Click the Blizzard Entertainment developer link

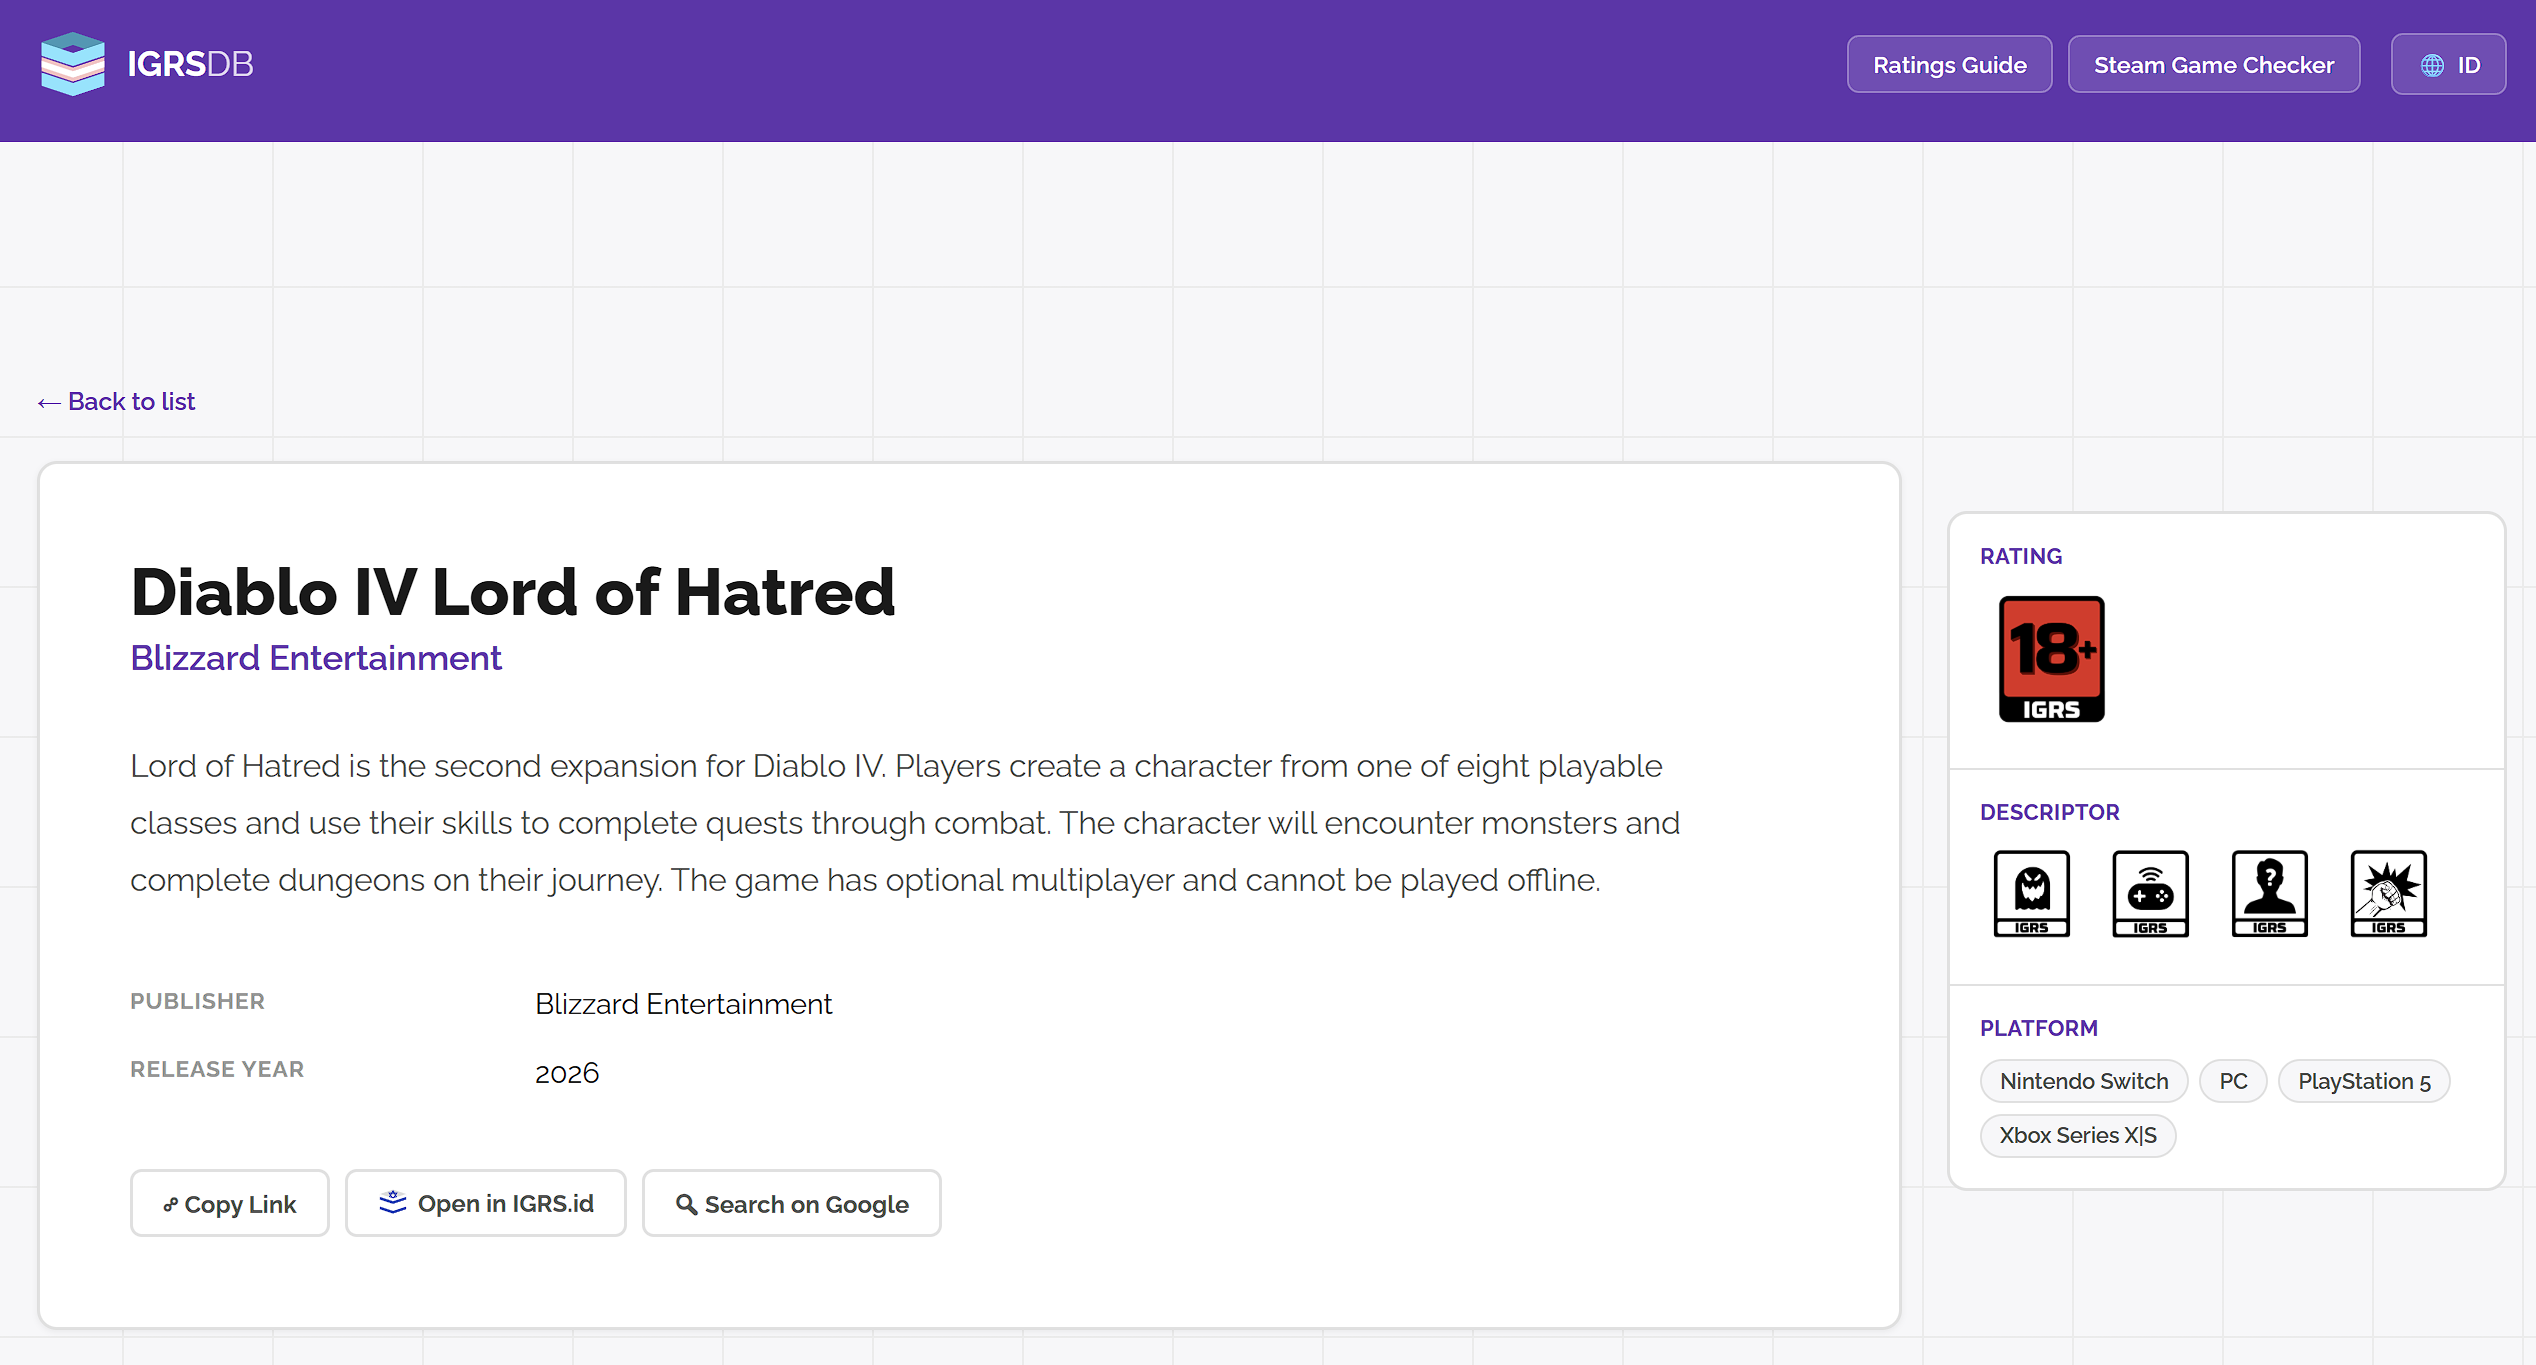(x=316, y=658)
